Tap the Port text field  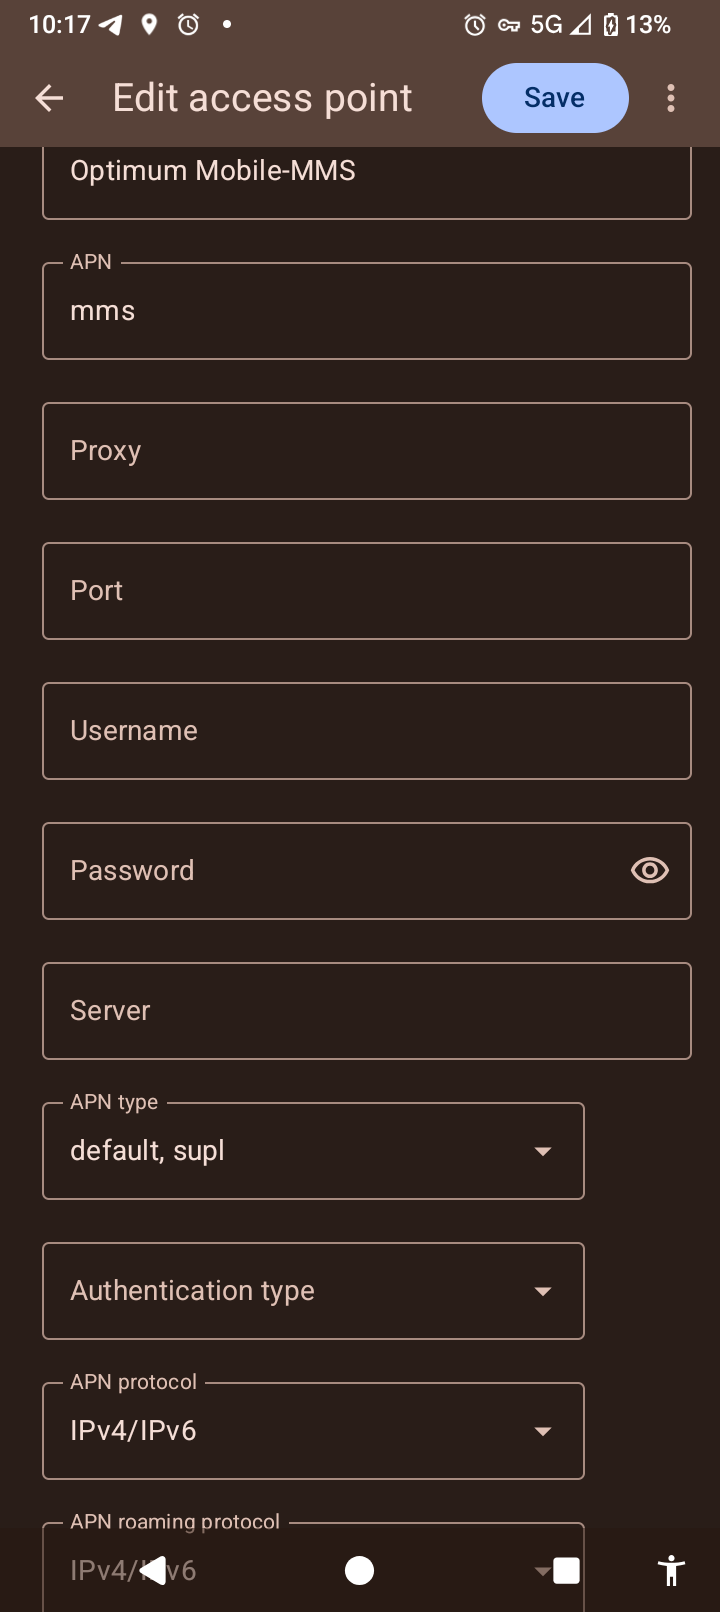pyautogui.click(x=367, y=591)
